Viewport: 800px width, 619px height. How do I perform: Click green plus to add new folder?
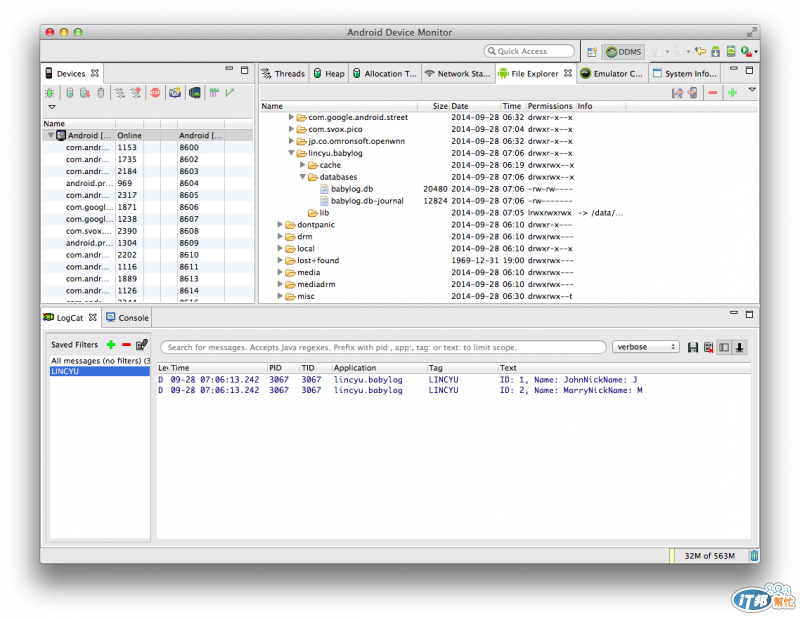pos(733,93)
